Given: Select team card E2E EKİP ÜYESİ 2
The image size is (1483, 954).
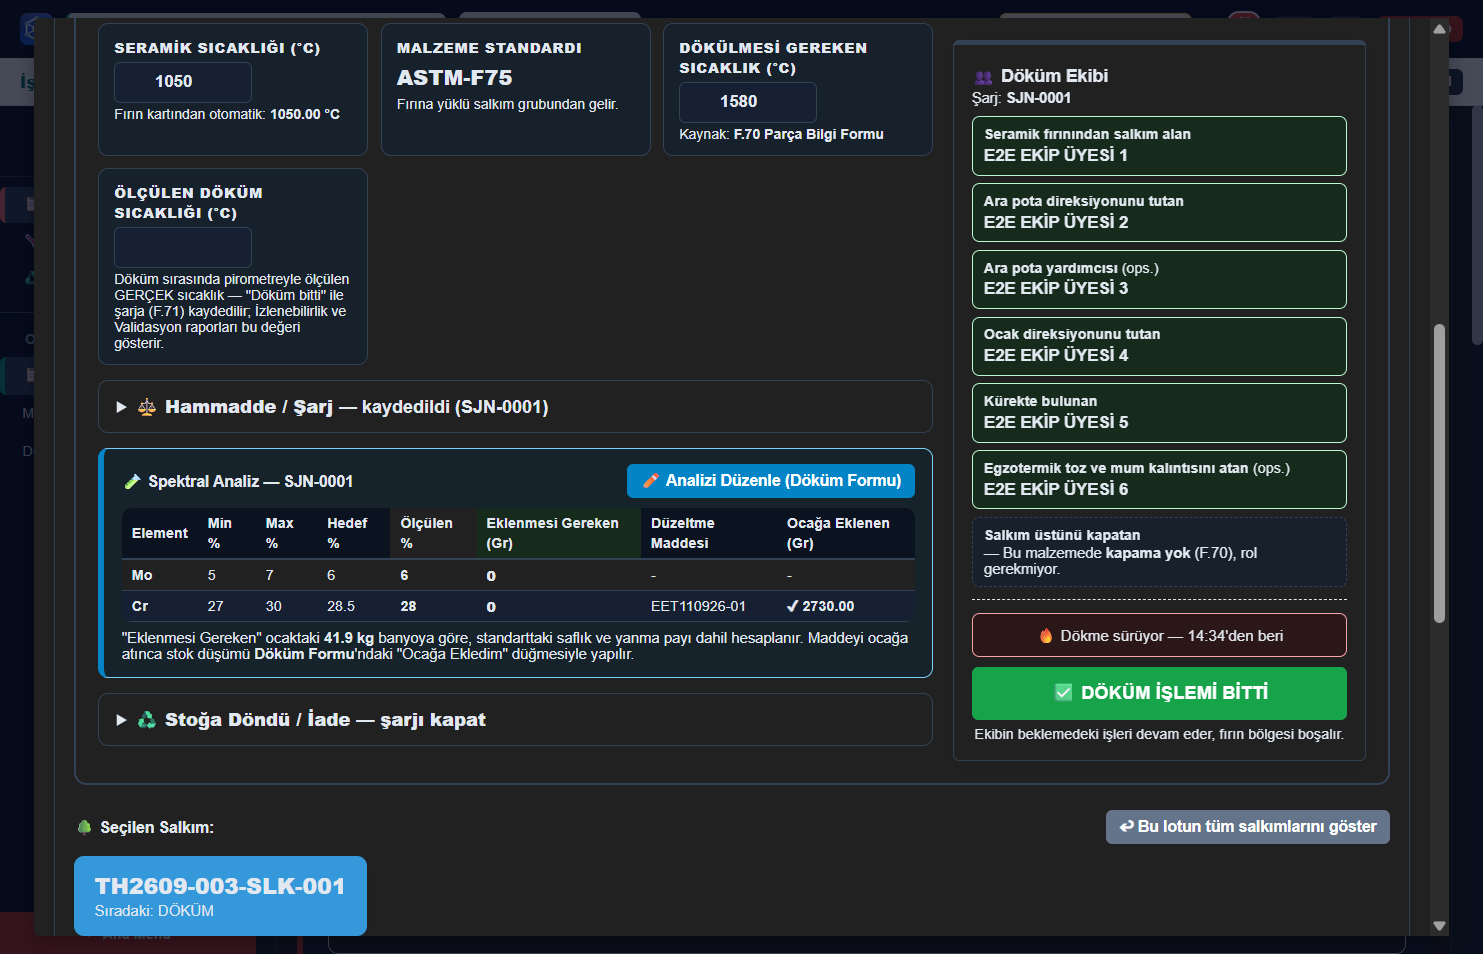Looking at the screenshot, I should click(1159, 213).
